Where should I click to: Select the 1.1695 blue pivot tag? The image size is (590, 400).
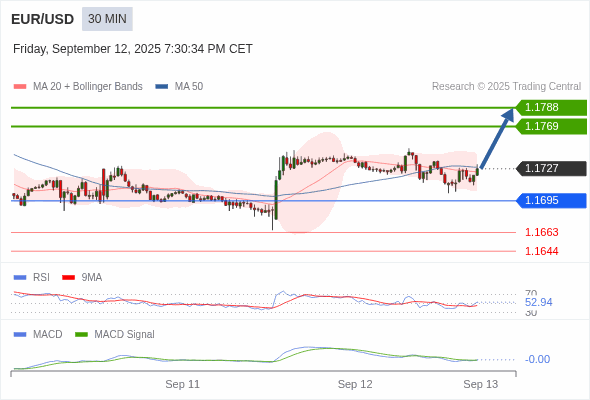[x=551, y=201]
